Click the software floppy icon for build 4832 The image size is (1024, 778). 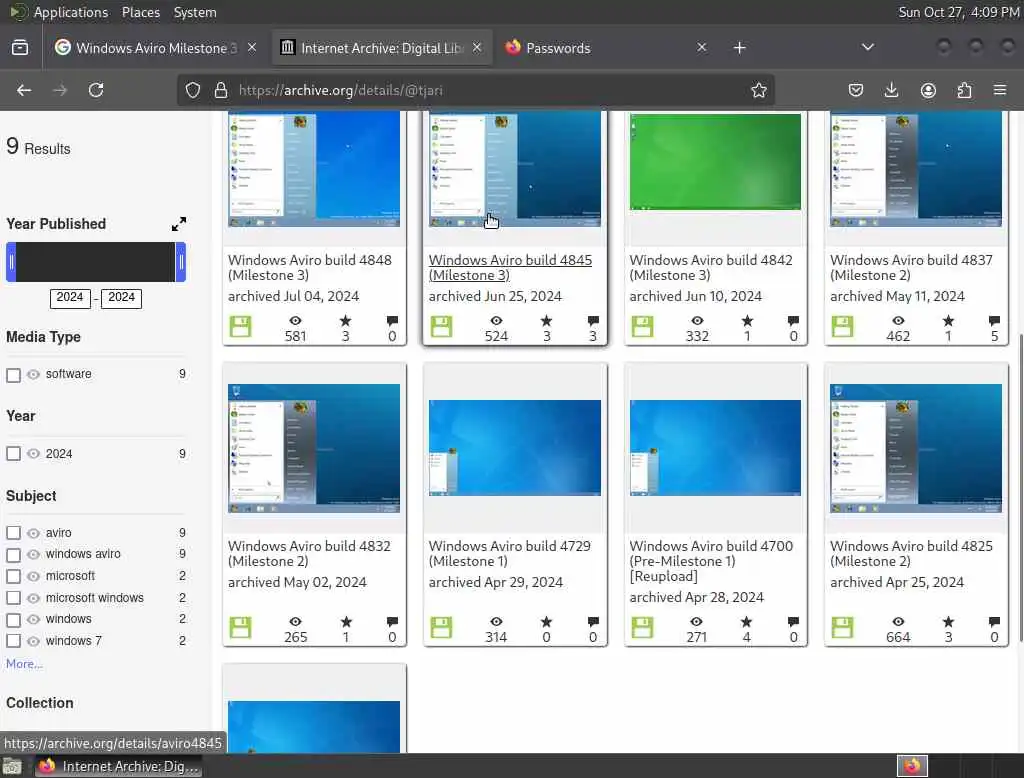(x=240, y=627)
